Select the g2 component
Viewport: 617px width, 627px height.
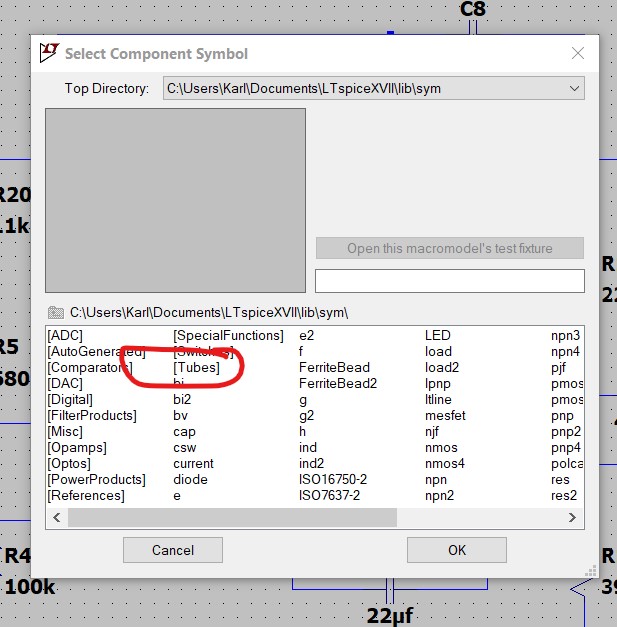[306, 415]
